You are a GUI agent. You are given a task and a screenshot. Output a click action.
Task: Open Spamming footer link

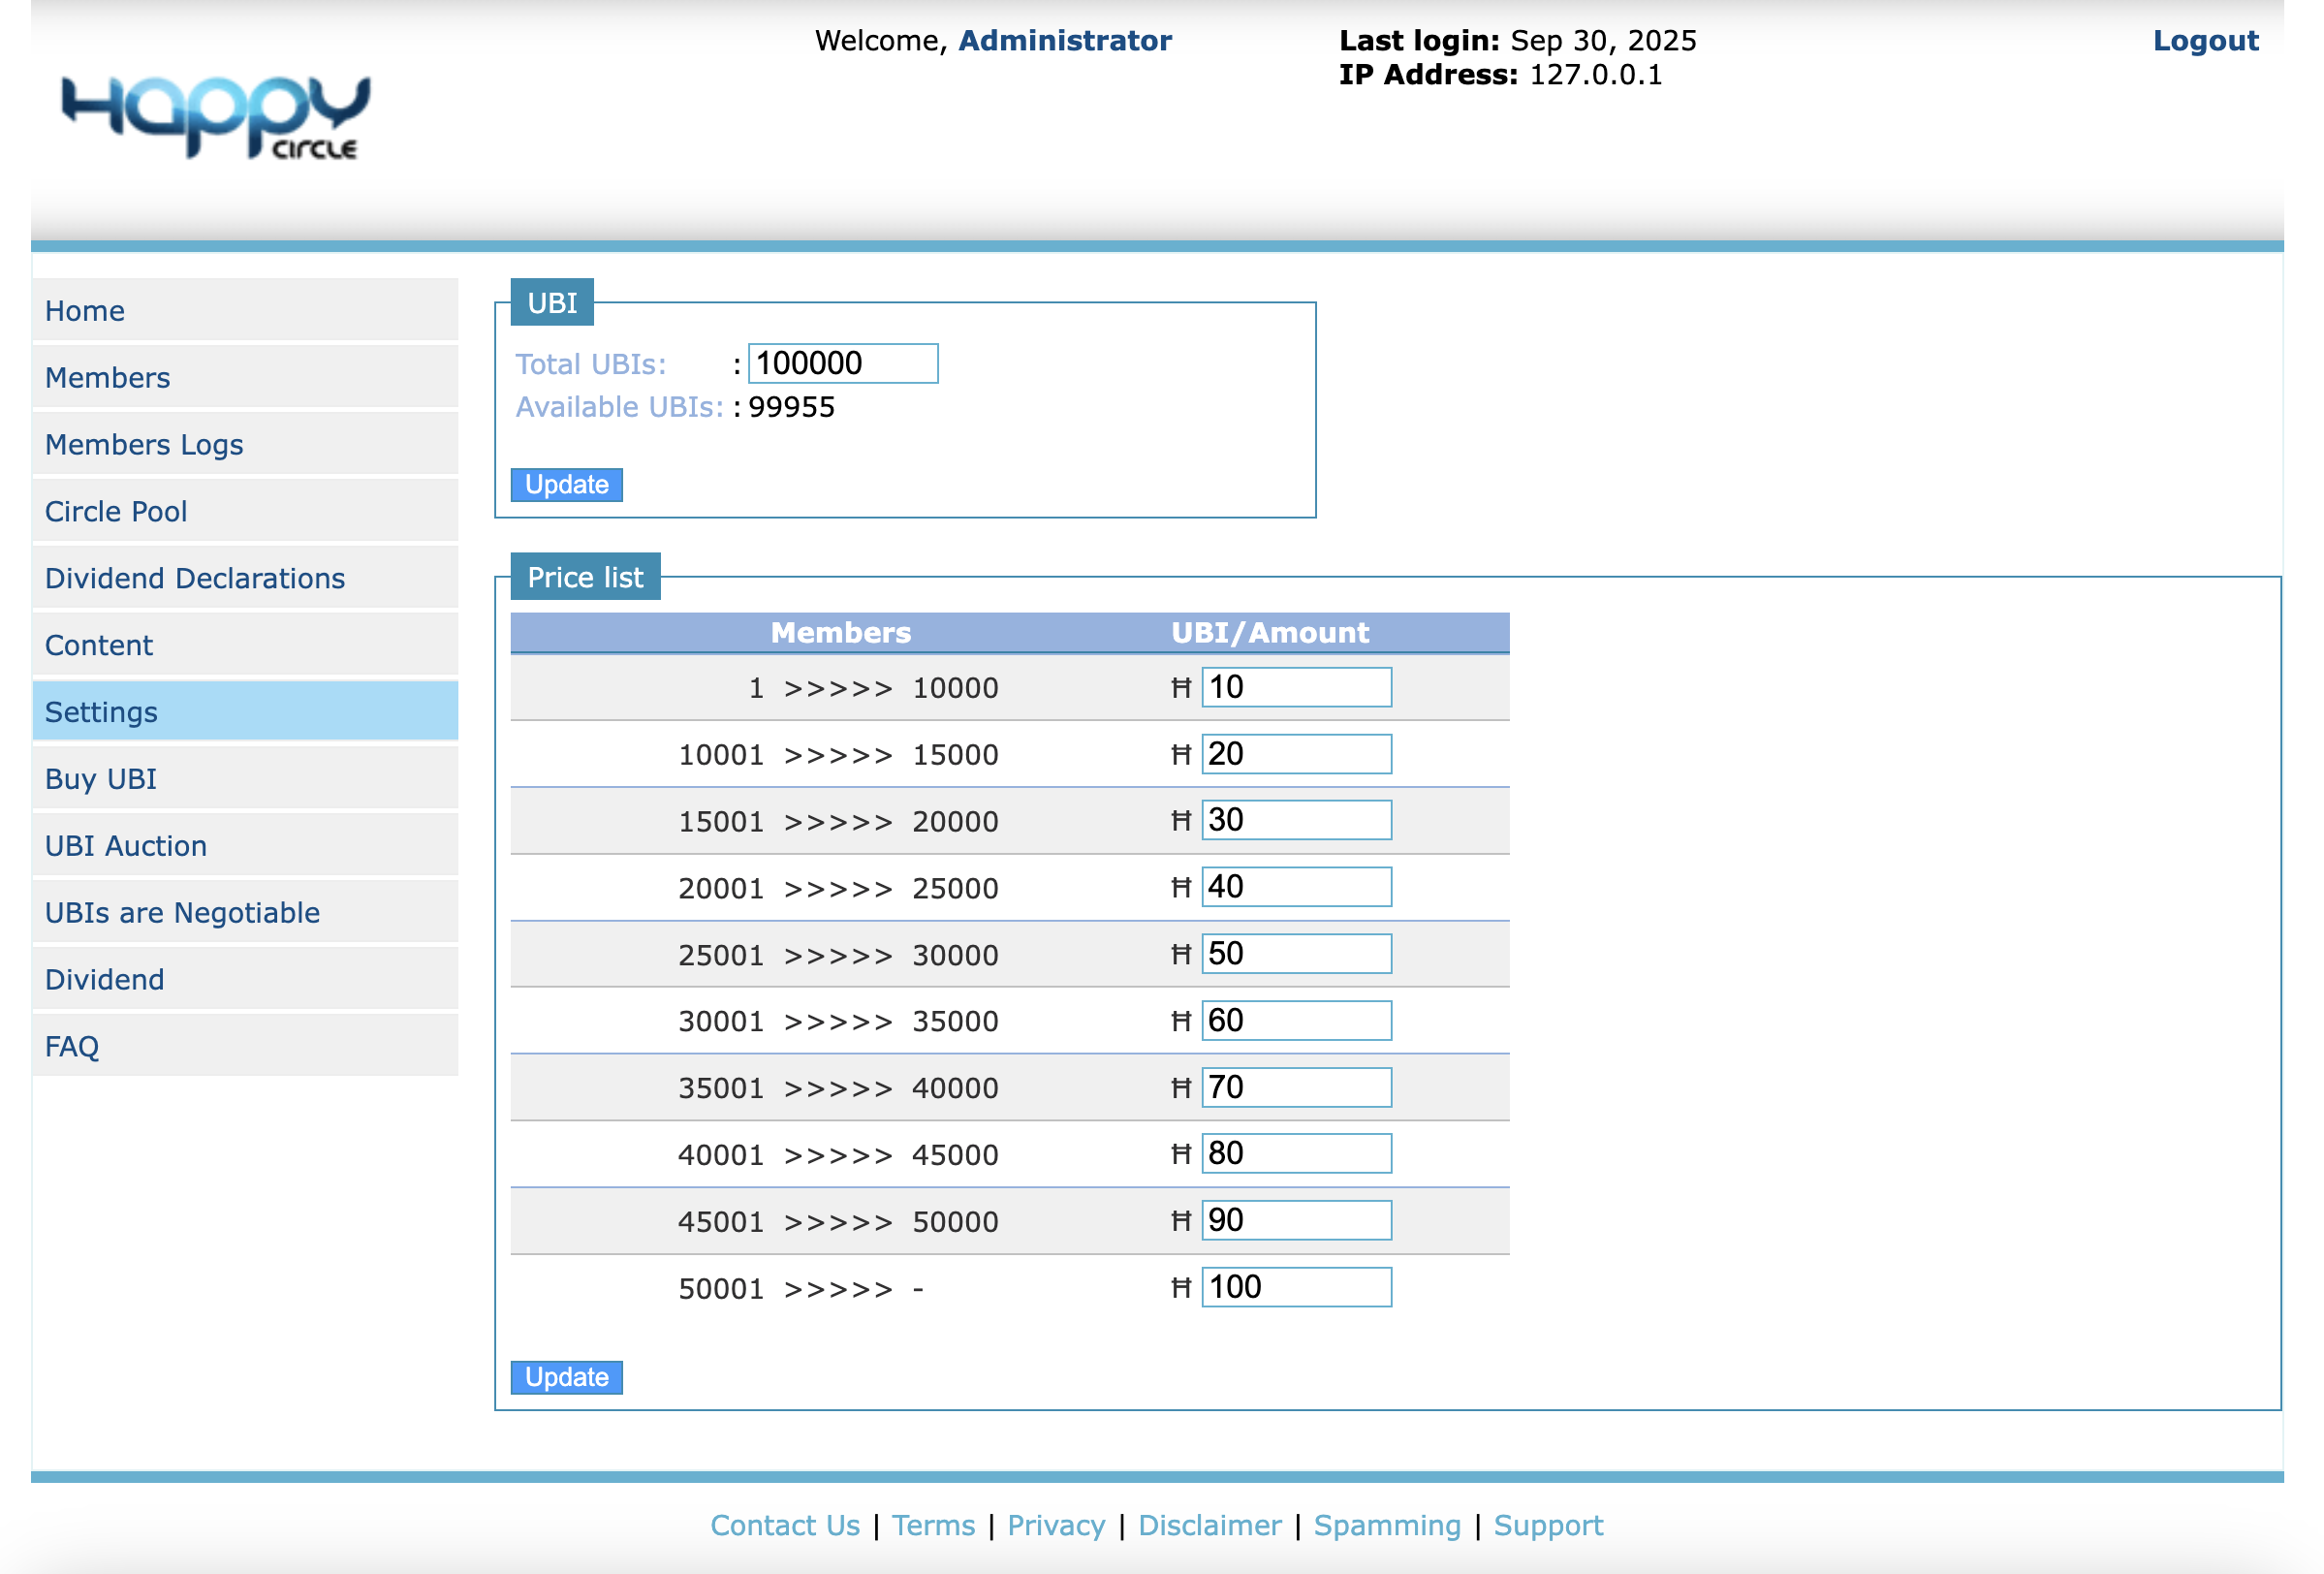[x=1387, y=1525]
